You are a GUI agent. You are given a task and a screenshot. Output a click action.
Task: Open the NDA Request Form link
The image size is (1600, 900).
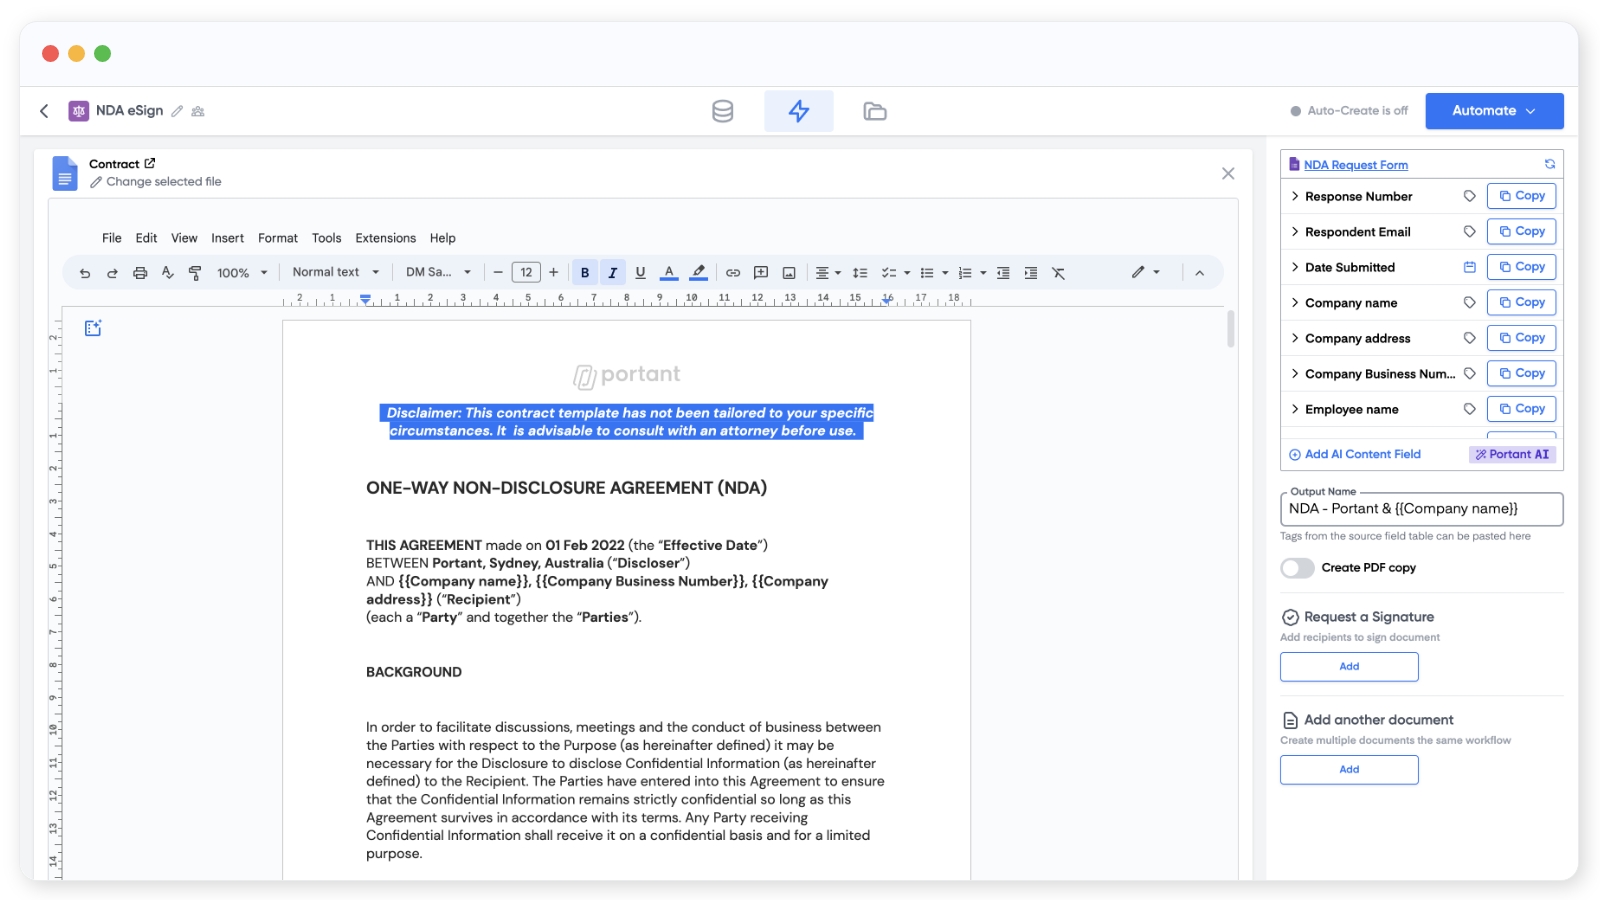click(1355, 165)
